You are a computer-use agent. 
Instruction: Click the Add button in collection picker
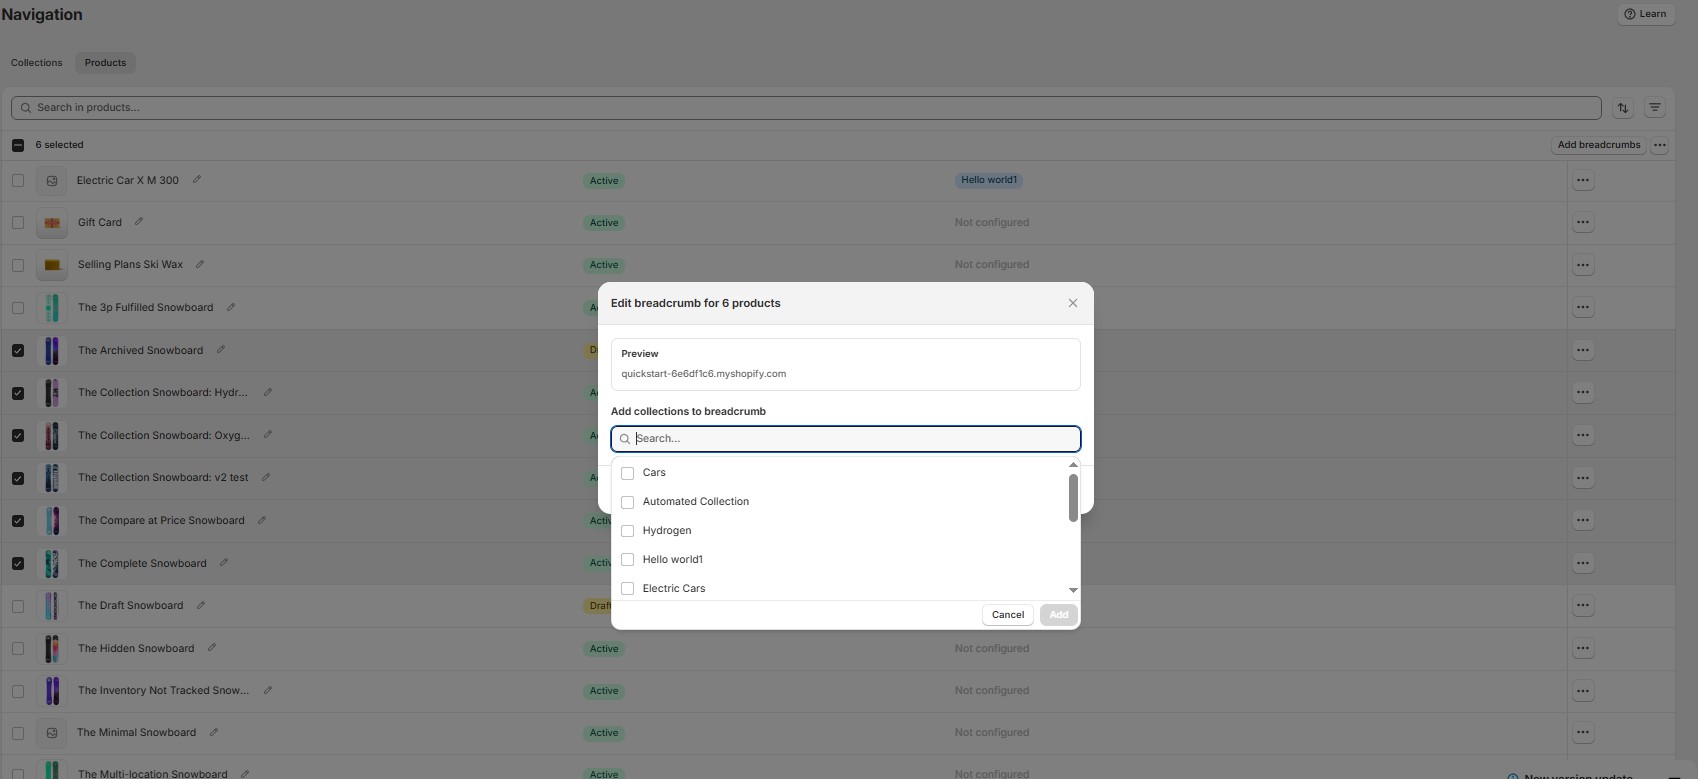[1059, 615]
